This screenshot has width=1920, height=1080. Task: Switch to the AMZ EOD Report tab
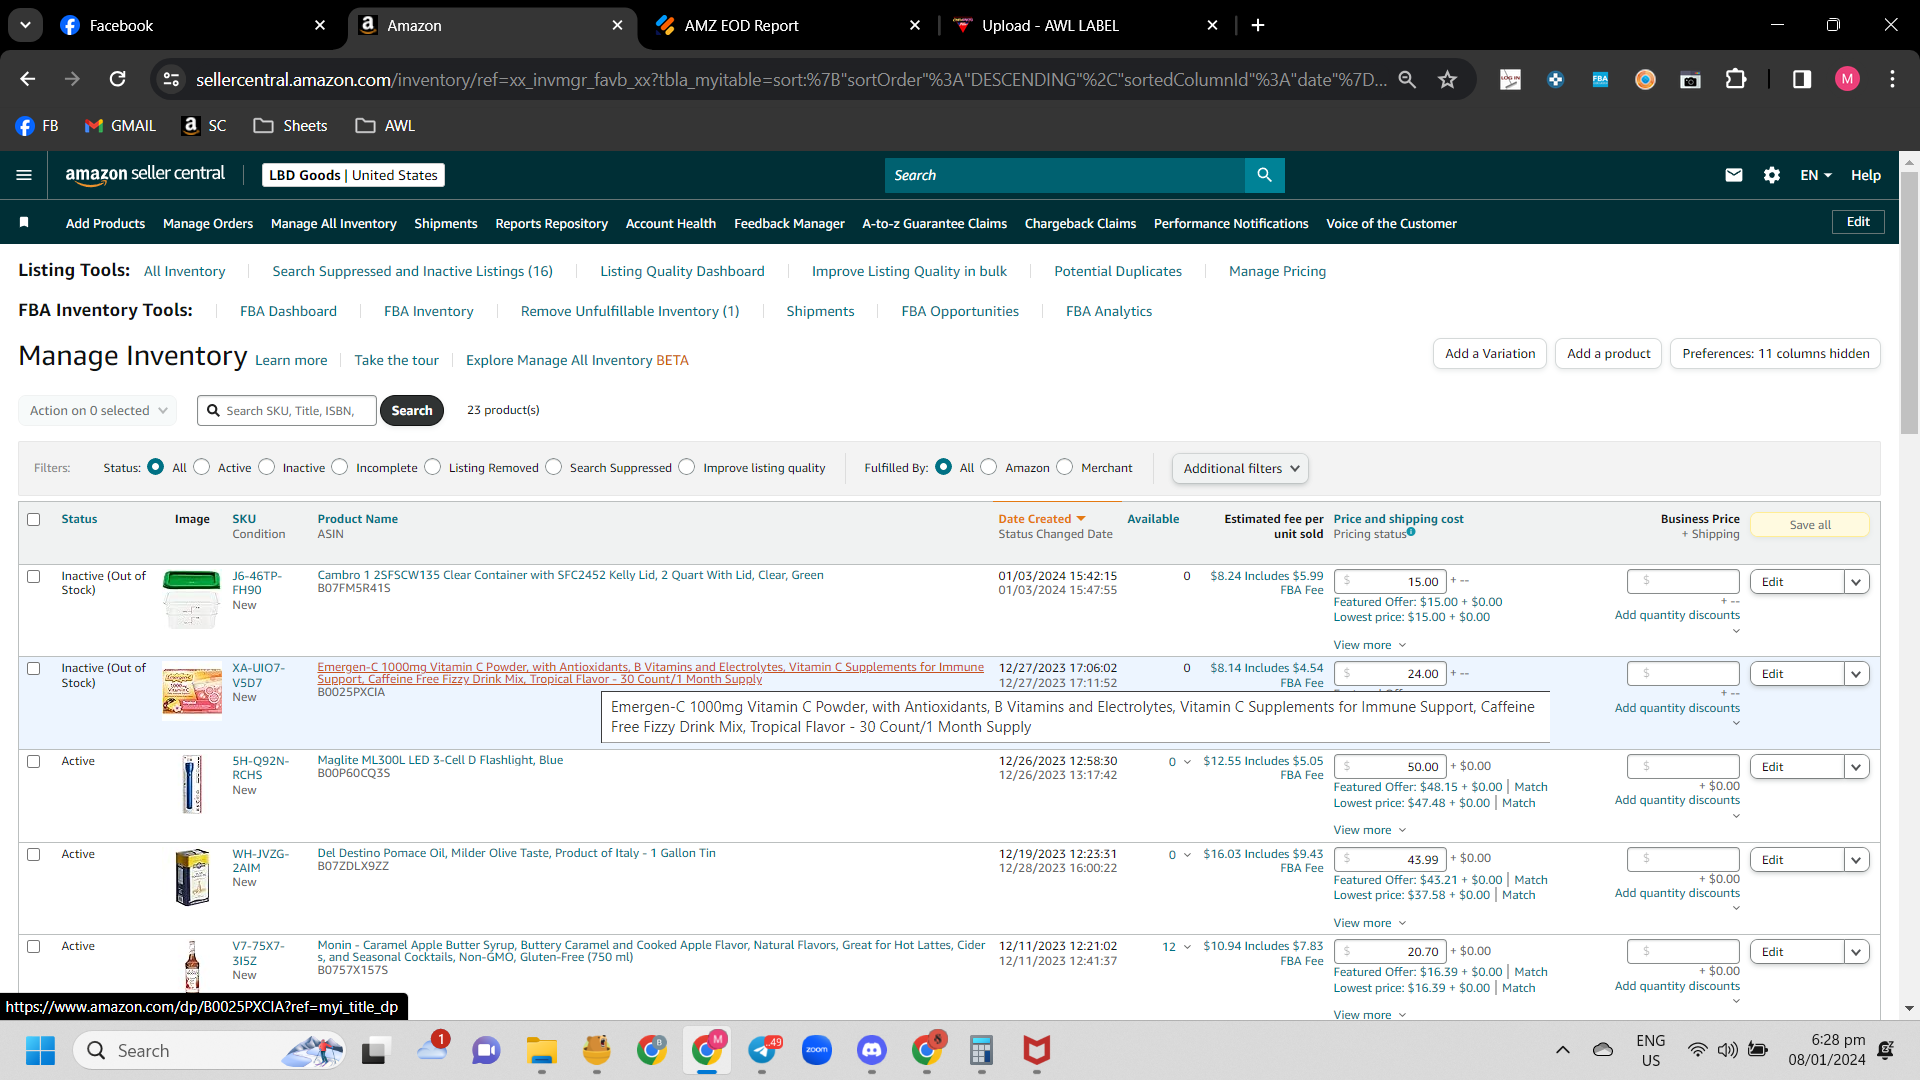(x=788, y=25)
